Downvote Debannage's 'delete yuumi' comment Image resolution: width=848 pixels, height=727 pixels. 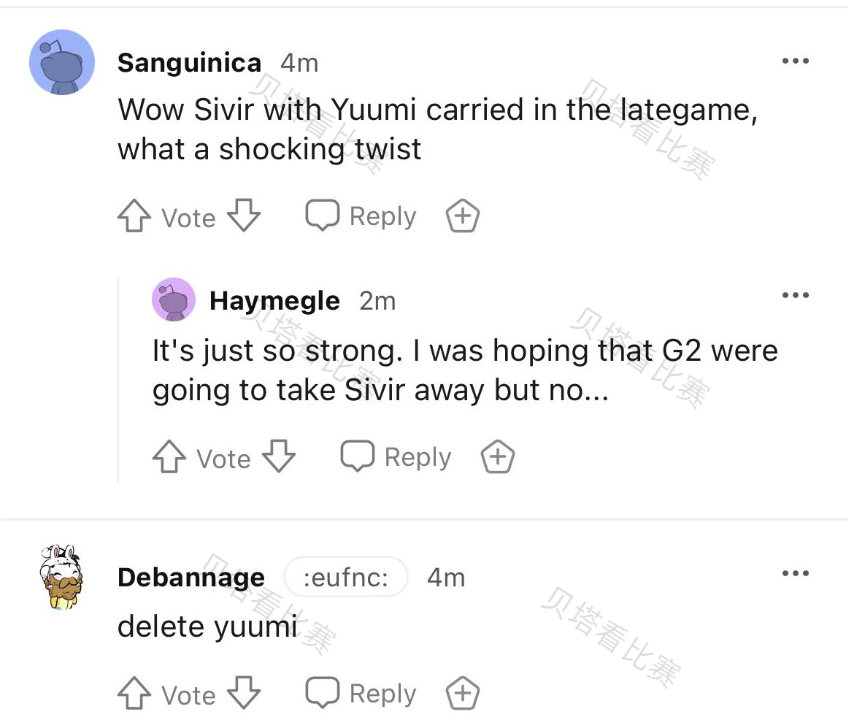(244, 693)
